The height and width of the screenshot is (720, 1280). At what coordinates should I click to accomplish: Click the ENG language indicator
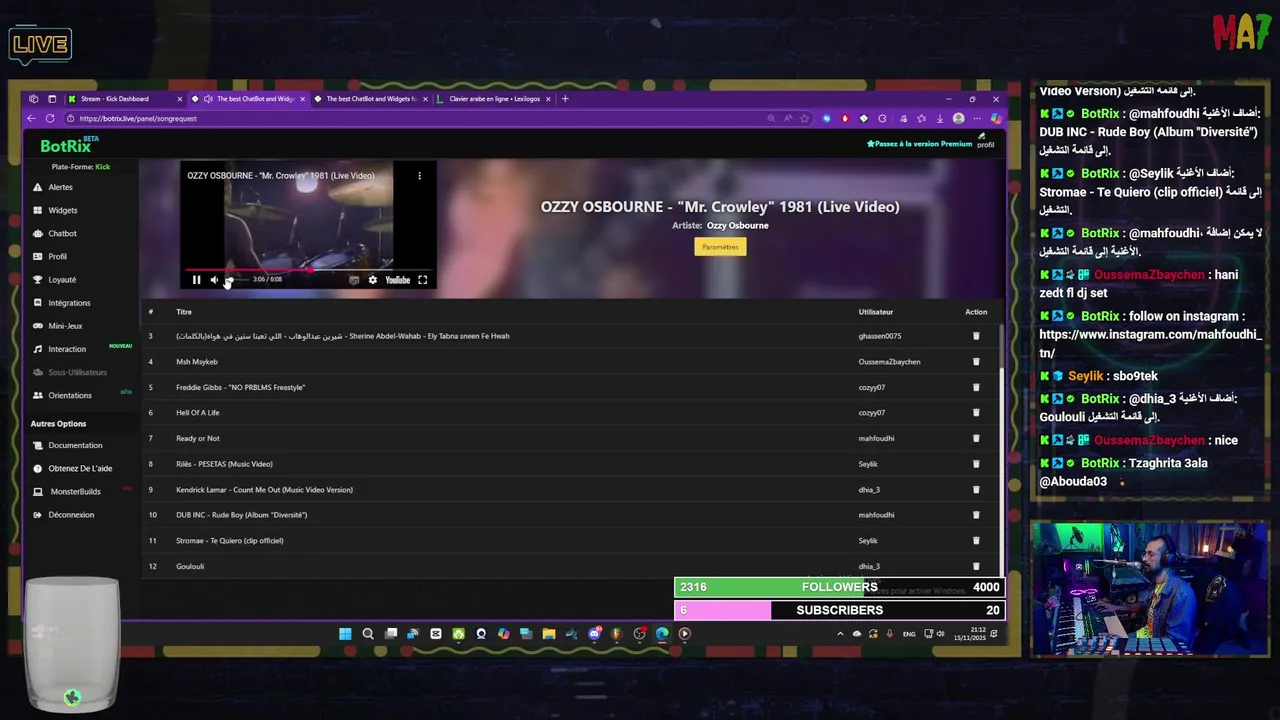coord(909,634)
